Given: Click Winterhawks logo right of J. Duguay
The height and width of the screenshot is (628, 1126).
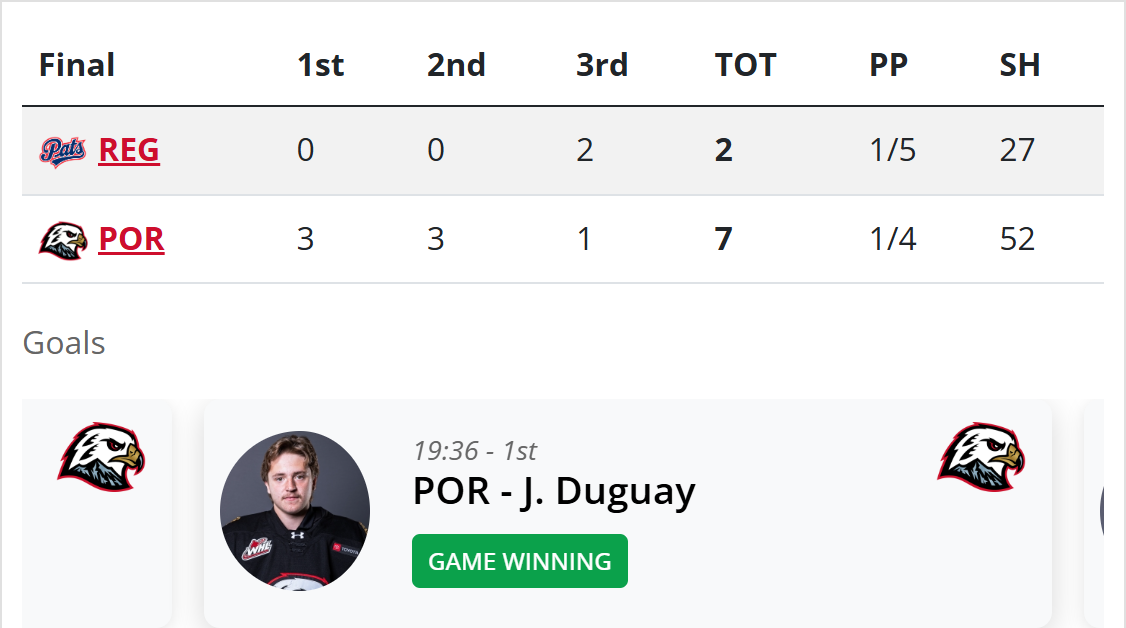Looking at the screenshot, I should (x=981, y=457).
